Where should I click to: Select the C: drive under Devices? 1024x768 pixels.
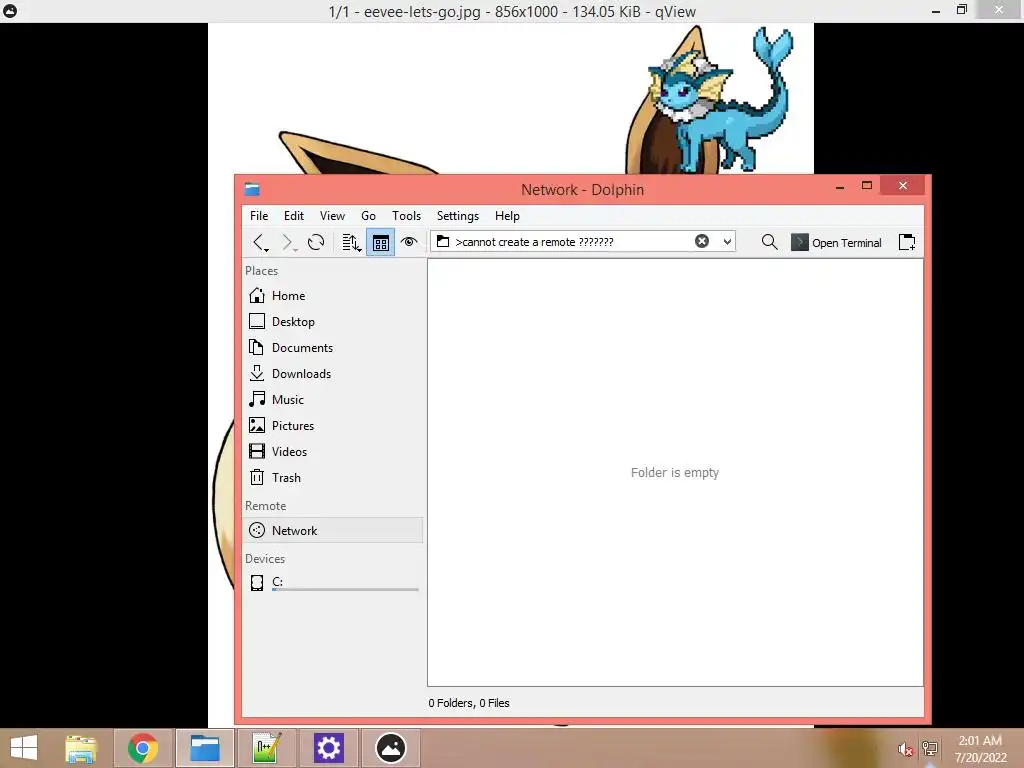click(333, 583)
